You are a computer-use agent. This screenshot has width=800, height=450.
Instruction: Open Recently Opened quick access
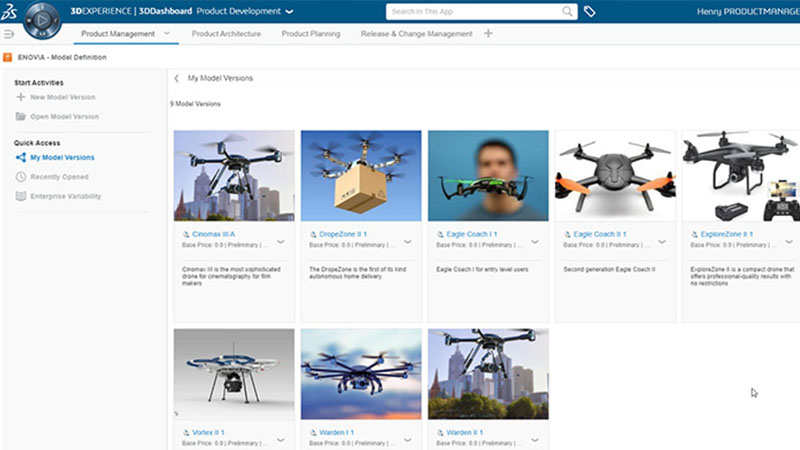click(x=59, y=177)
